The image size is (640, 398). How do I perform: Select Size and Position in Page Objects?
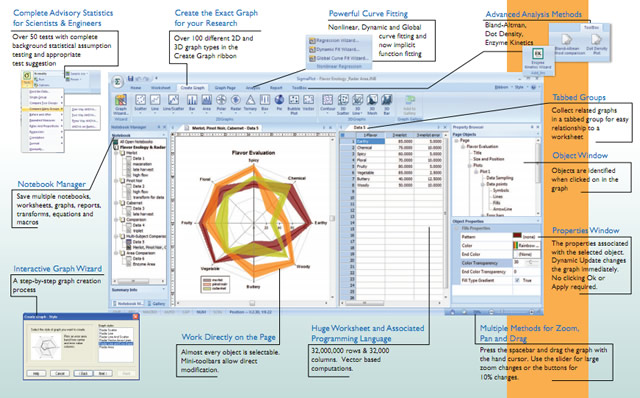(489, 159)
